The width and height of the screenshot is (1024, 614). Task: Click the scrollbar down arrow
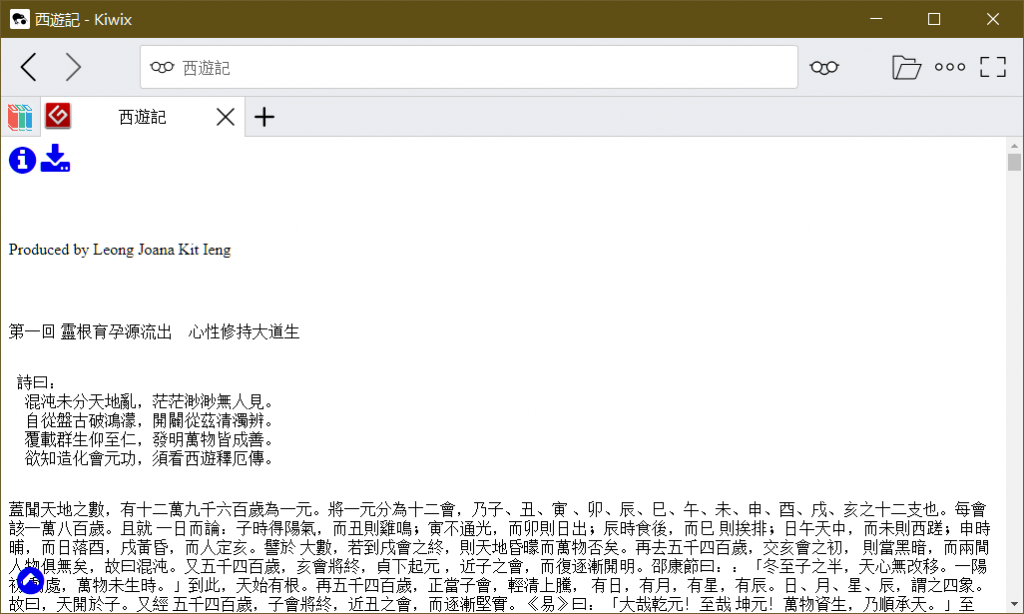[1014, 604]
